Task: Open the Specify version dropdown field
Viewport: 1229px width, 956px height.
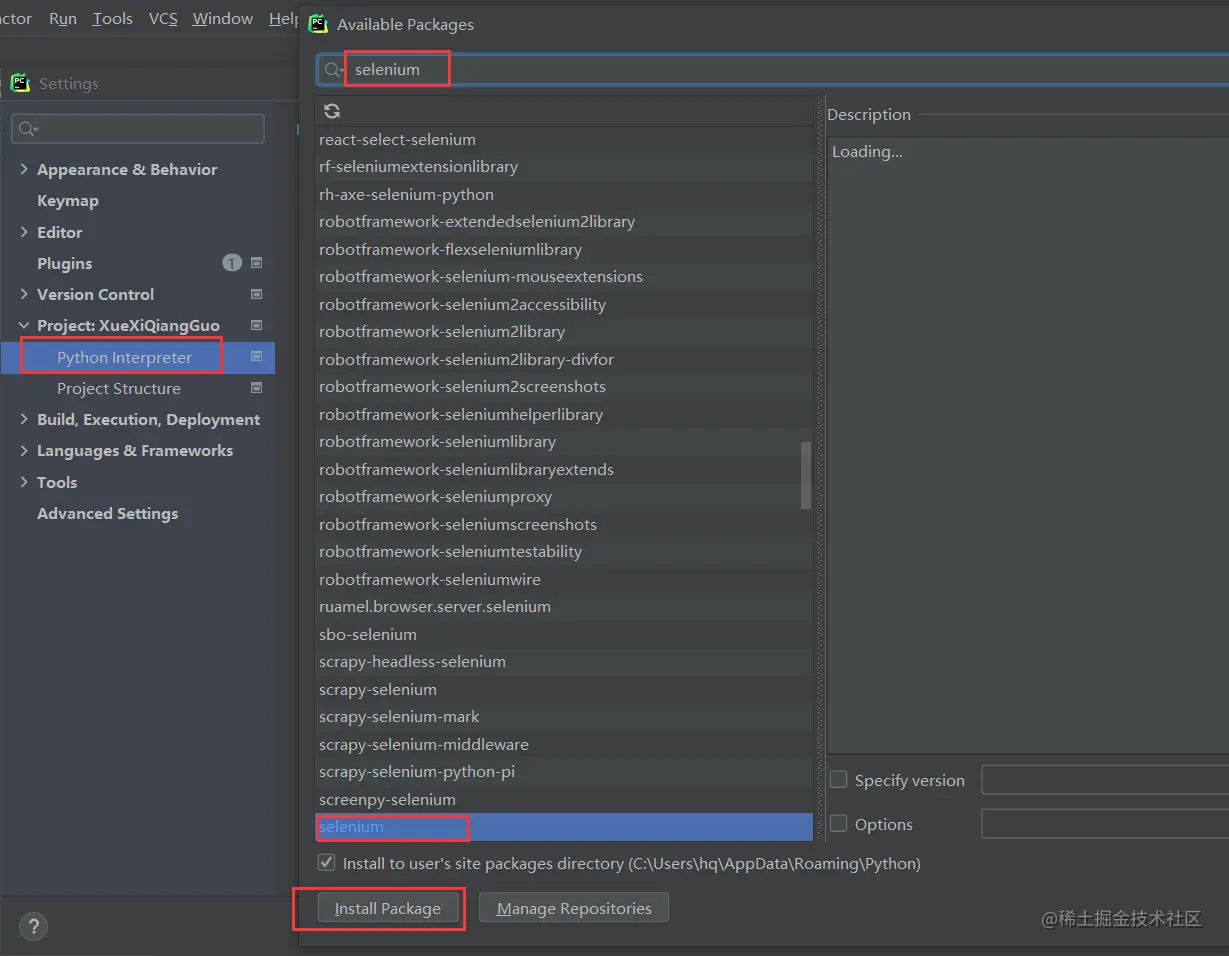Action: (1105, 779)
